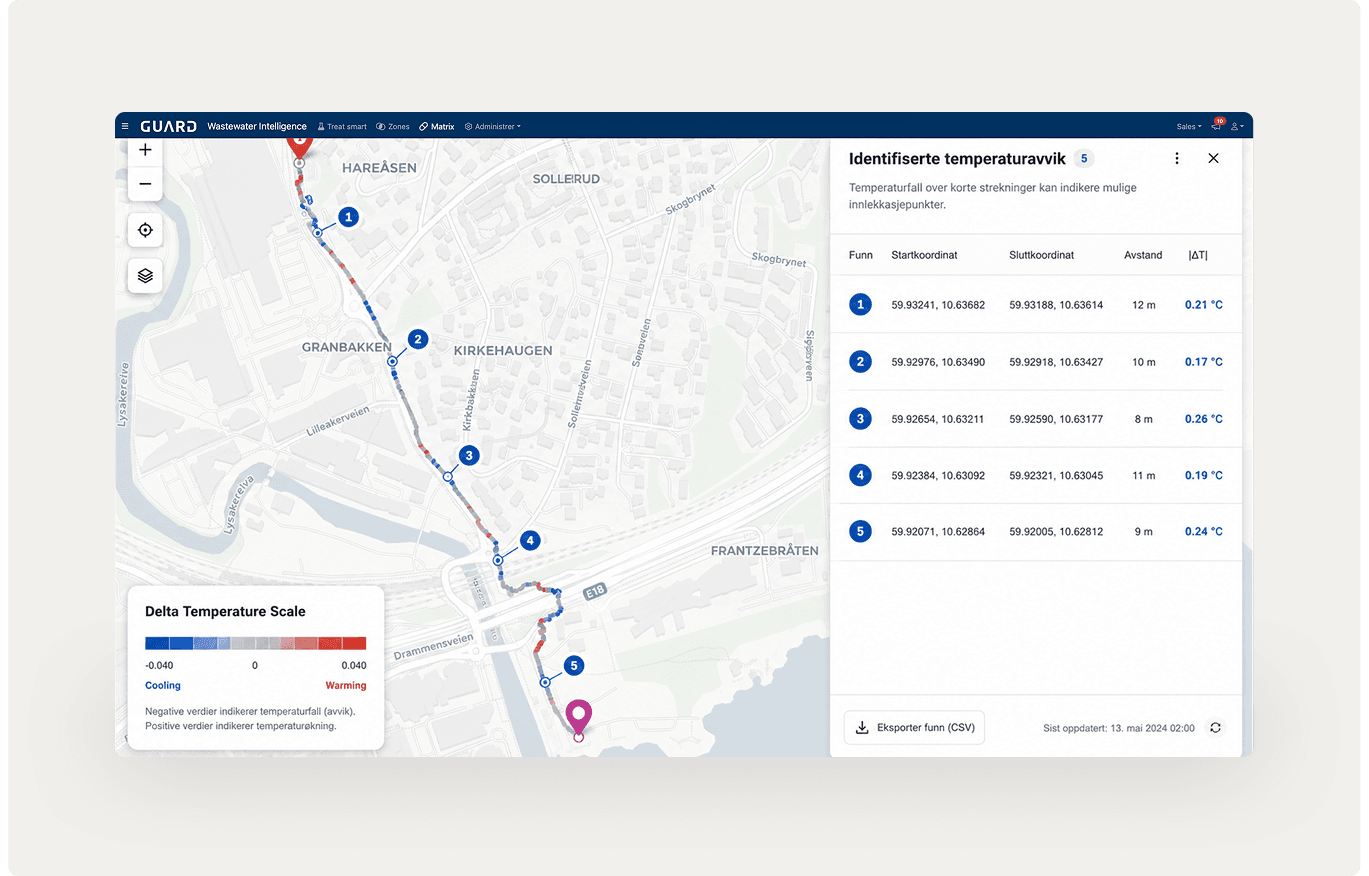Go to the Treat smart page
Screen dimensions: 1369x876
coord(342,127)
